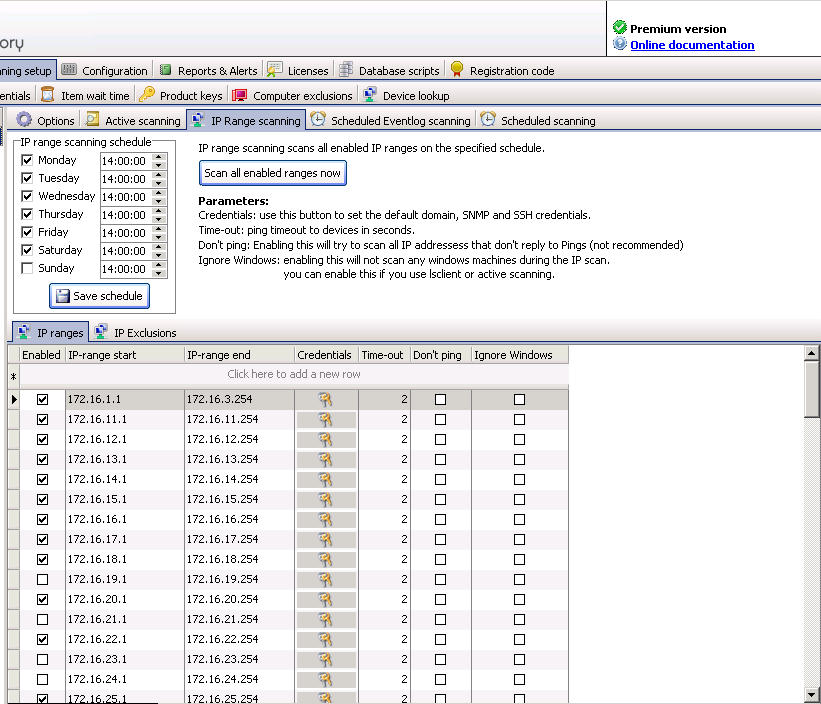Increase Tuesday's scan time with stepper

pos(160,174)
